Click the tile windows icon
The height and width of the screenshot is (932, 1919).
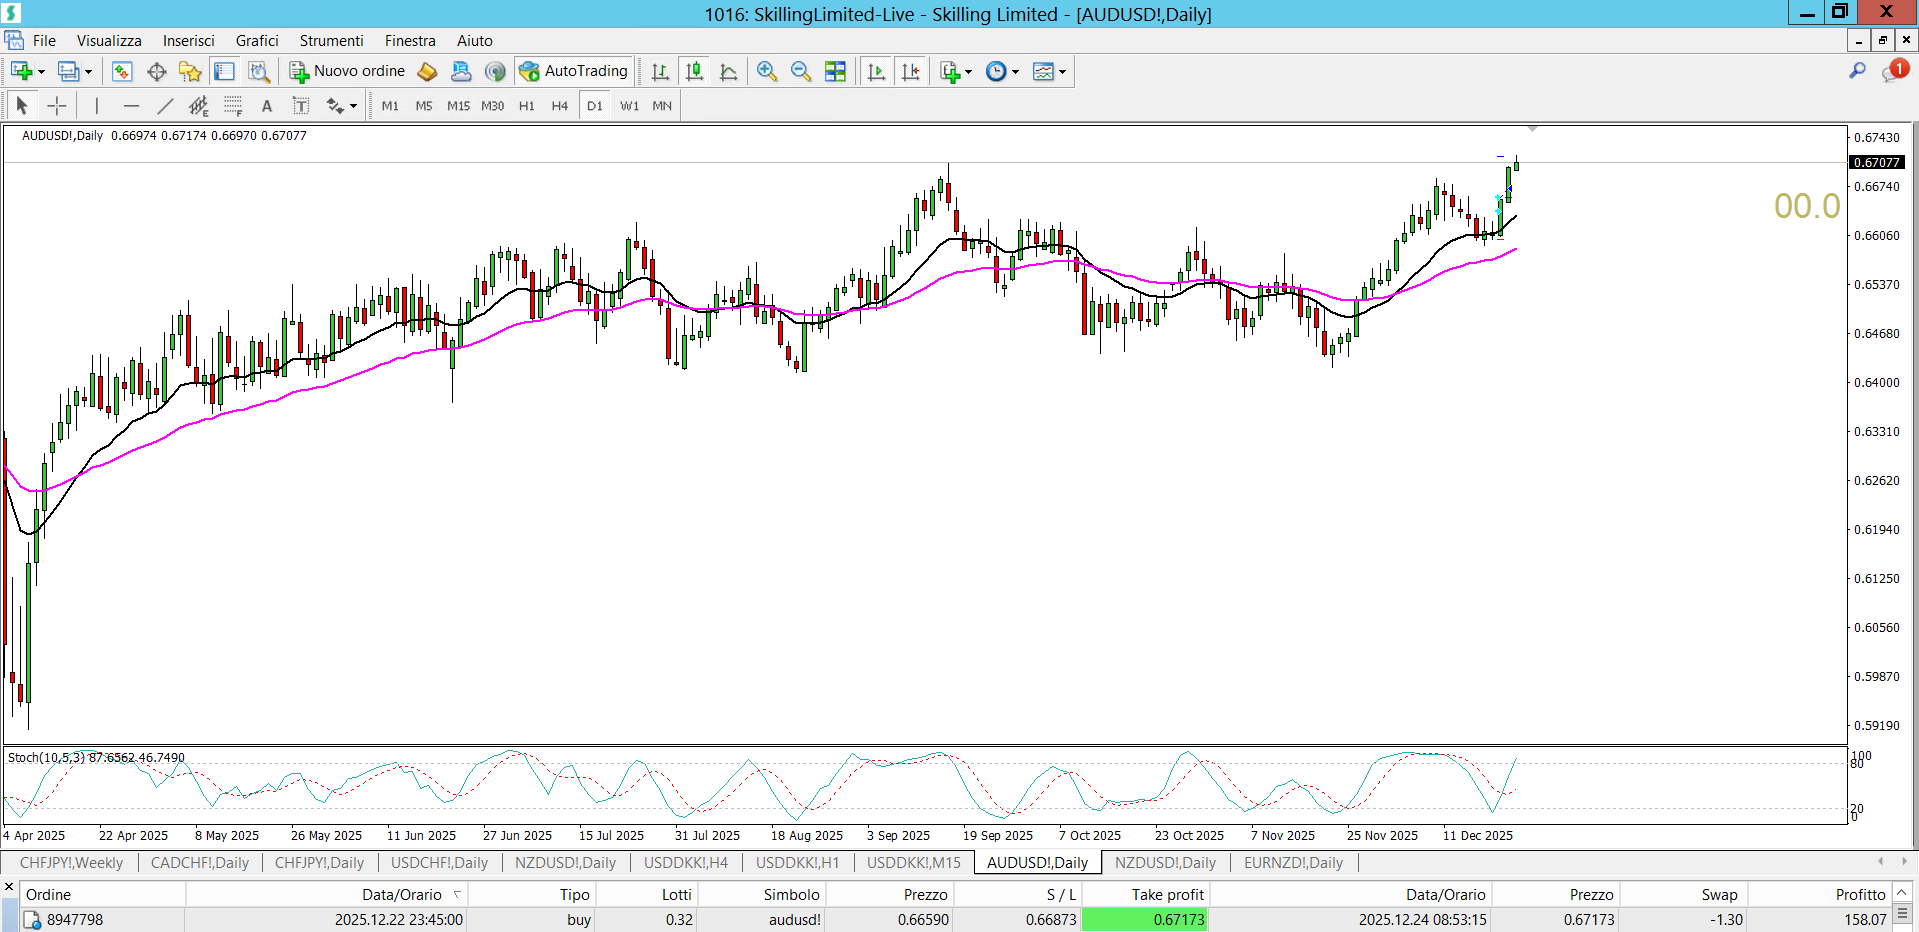pos(835,71)
